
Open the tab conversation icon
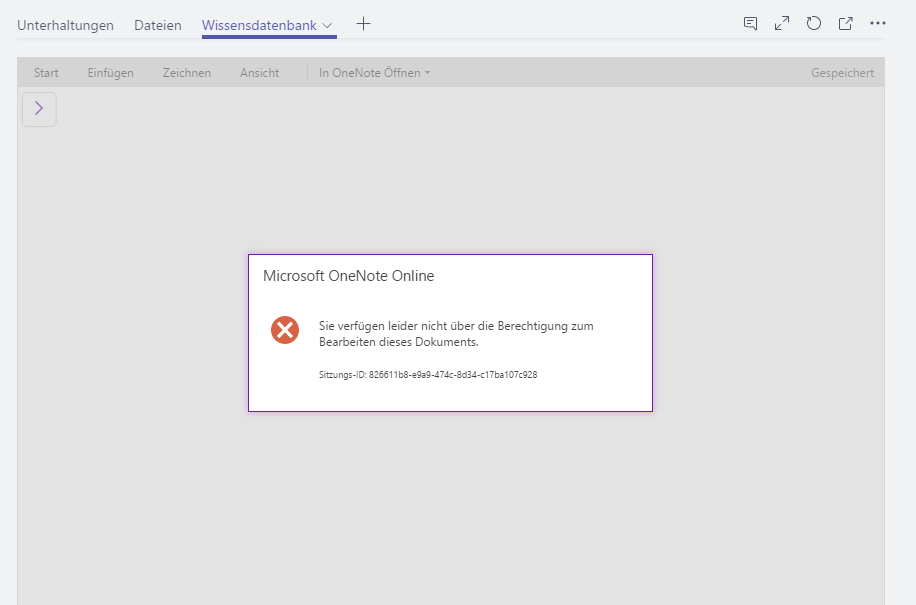click(x=750, y=23)
